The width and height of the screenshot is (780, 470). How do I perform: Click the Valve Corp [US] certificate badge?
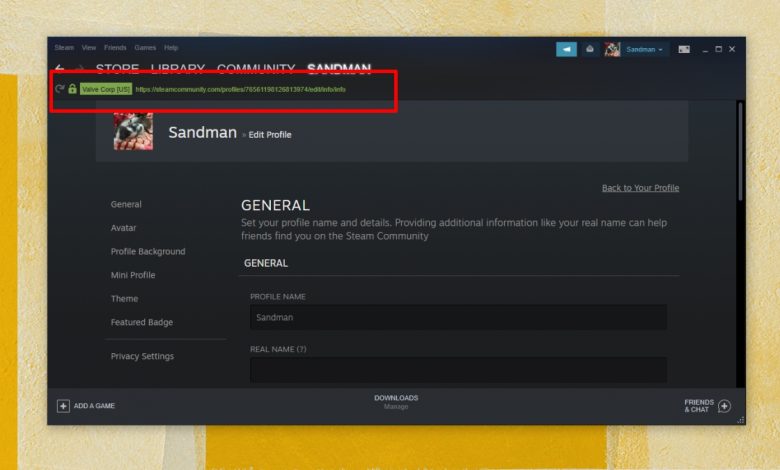coord(106,89)
